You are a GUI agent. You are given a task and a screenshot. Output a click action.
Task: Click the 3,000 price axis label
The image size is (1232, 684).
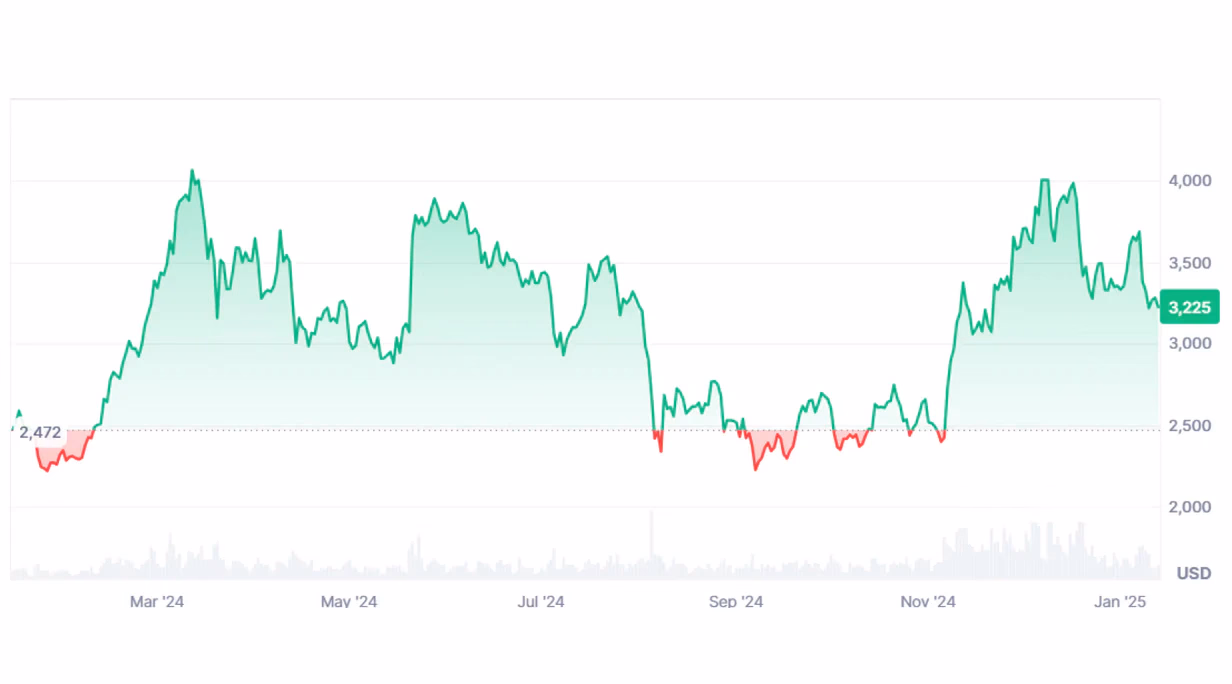1191,344
